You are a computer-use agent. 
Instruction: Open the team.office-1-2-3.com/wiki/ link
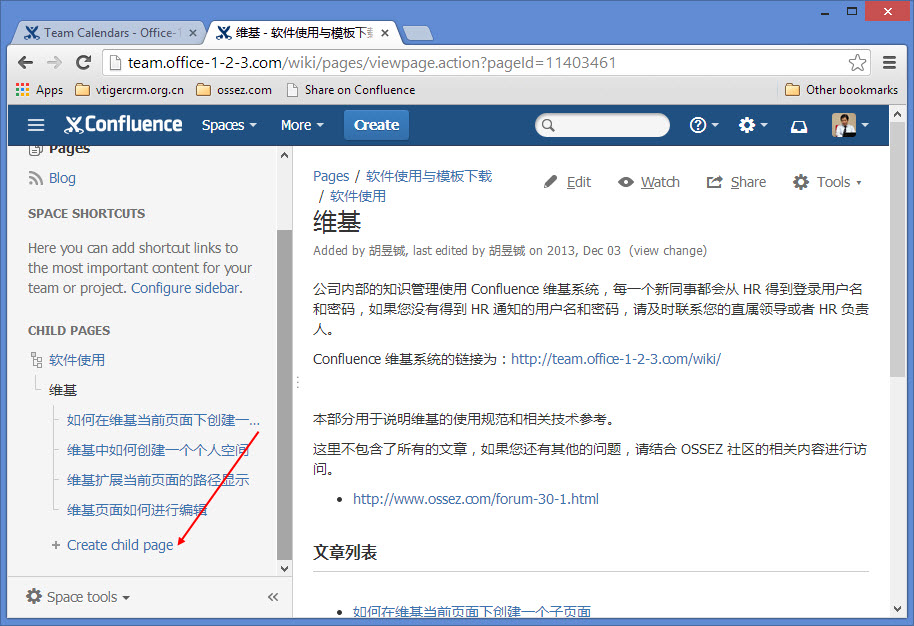[x=616, y=359]
